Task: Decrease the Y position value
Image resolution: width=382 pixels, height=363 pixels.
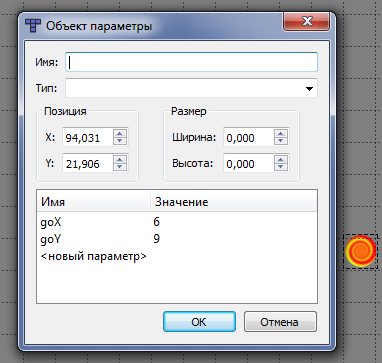Action: (120, 167)
